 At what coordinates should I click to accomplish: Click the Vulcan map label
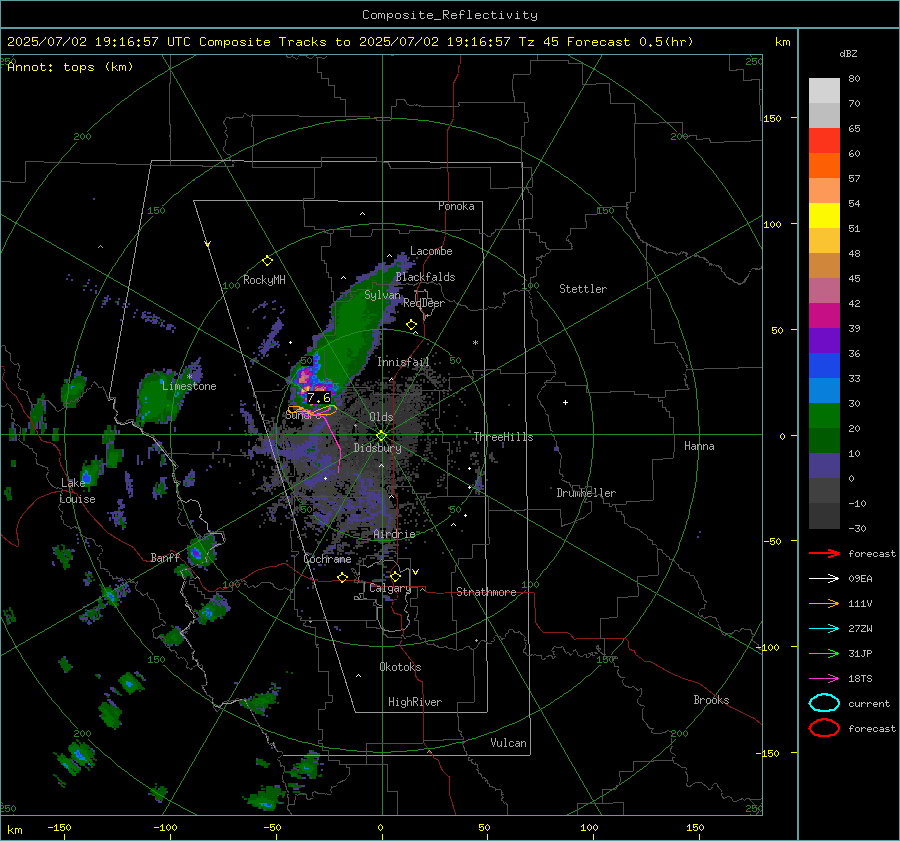(509, 743)
